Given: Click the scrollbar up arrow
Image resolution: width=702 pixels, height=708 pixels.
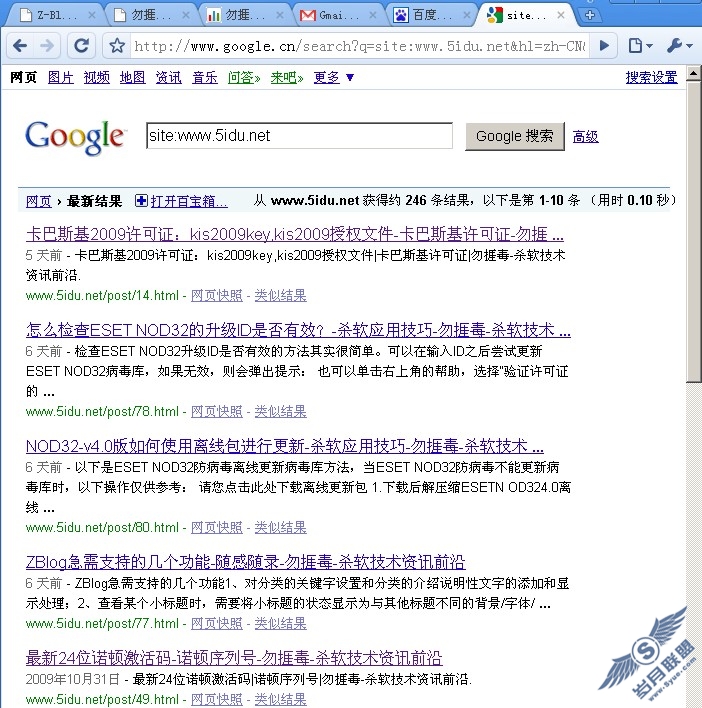Looking at the screenshot, I should [x=693, y=73].
